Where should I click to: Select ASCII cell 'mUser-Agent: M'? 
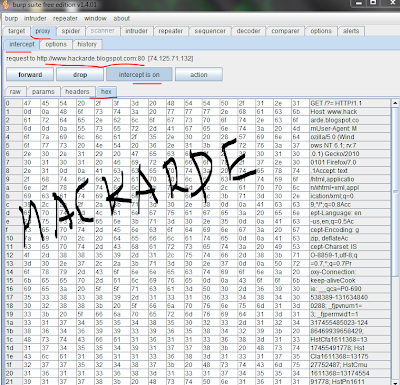coord(349,129)
